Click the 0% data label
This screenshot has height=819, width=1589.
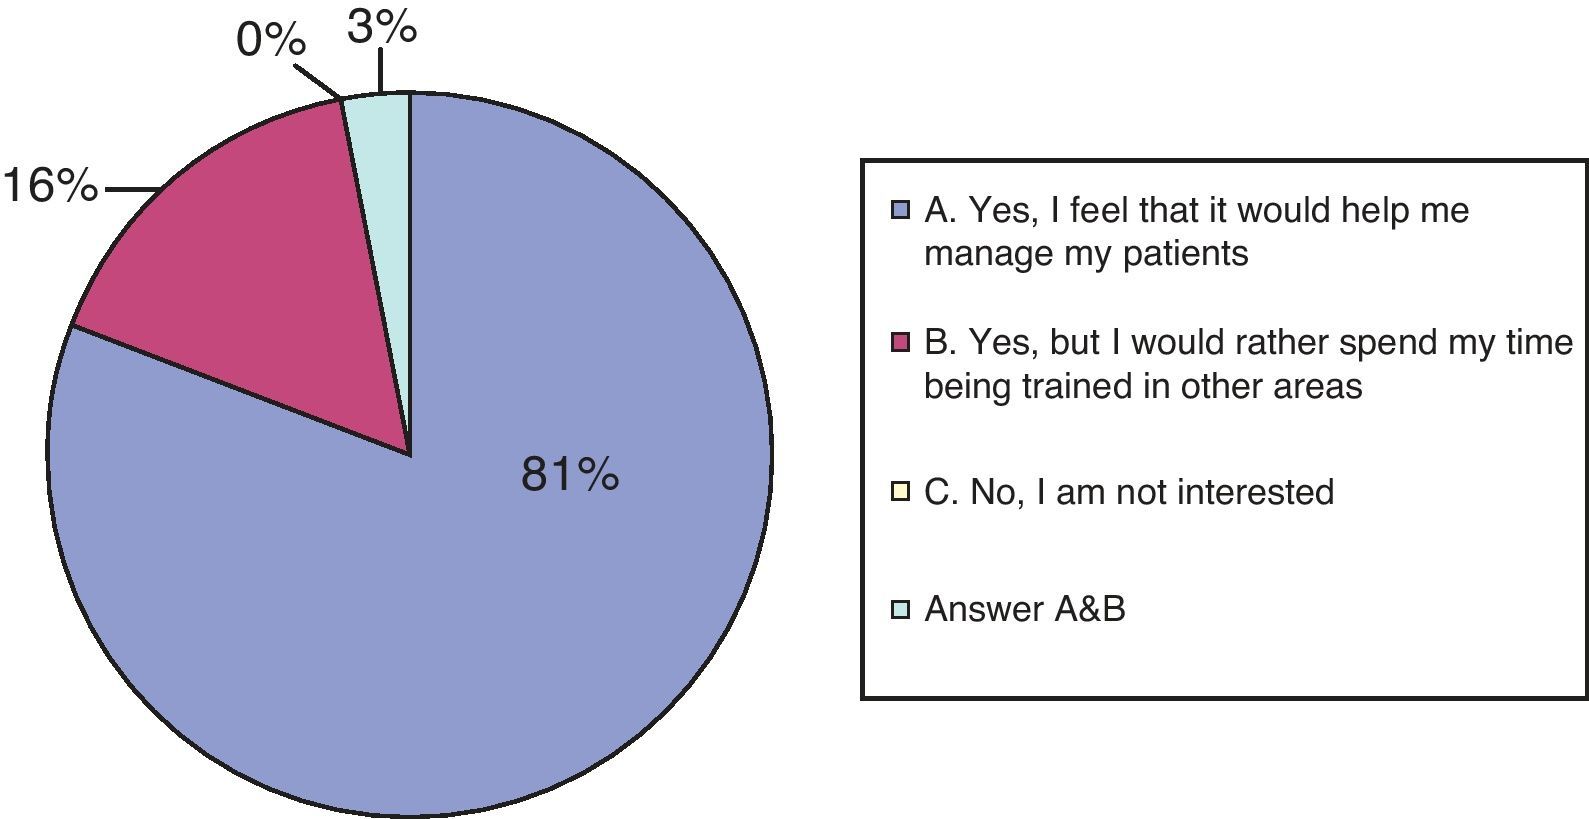coord(270,42)
